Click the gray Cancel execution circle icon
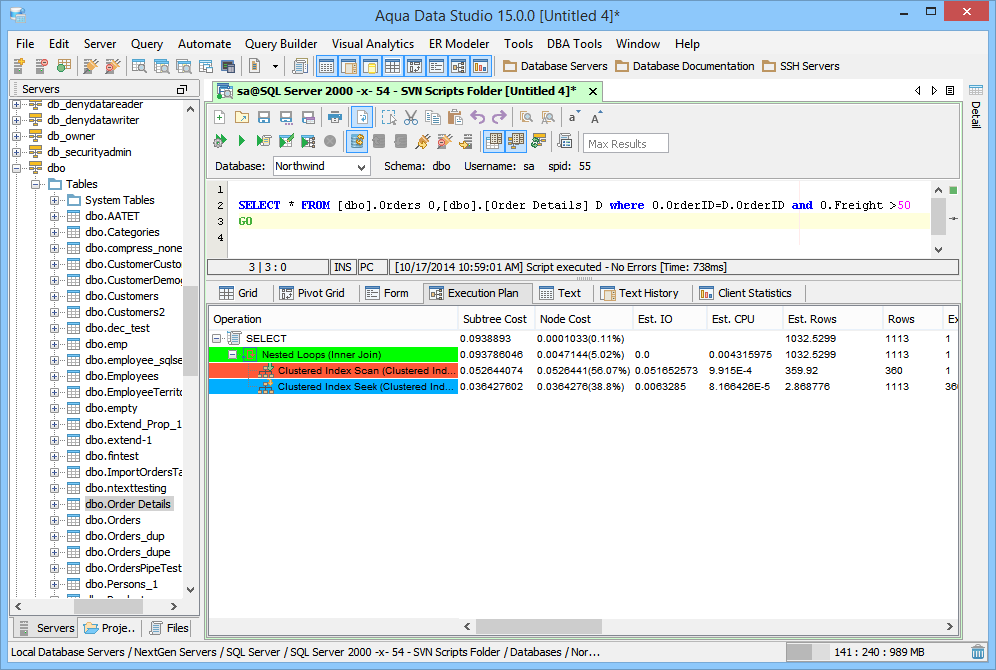 tap(330, 141)
